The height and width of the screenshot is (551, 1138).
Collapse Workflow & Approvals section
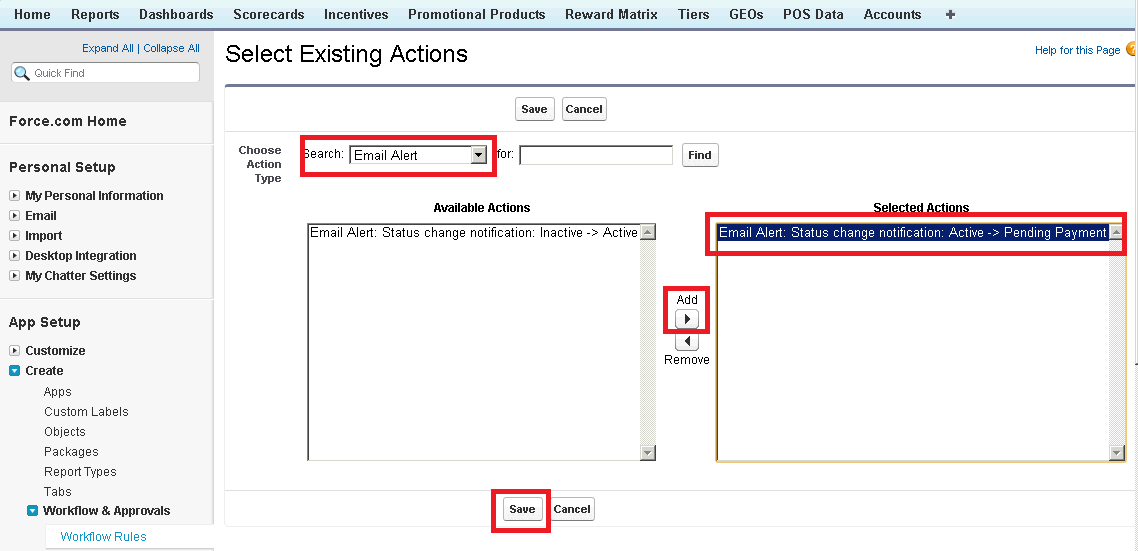pos(32,511)
